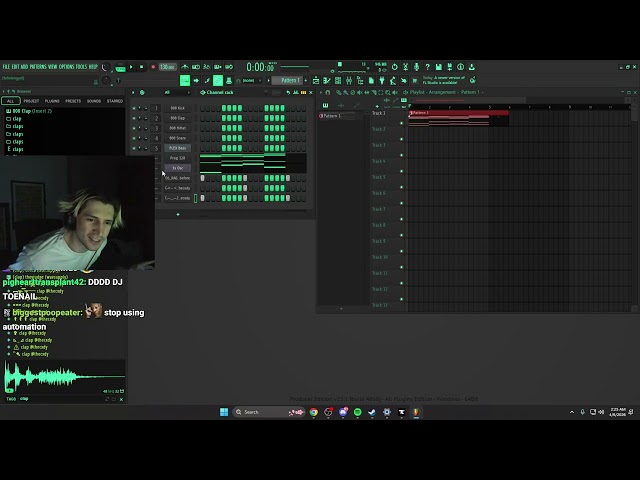
Task: Open Spotify from the taskbar
Action: coord(358,412)
